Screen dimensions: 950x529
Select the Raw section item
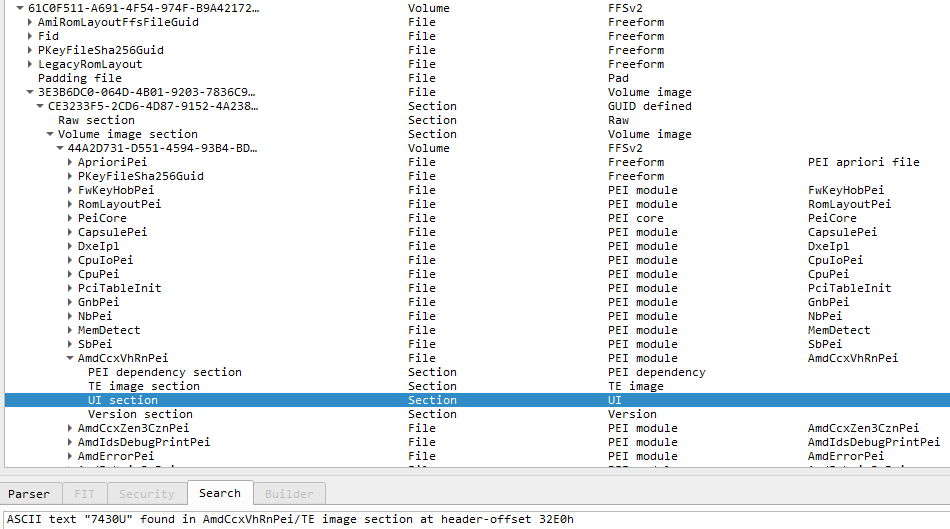pos(96,120)
